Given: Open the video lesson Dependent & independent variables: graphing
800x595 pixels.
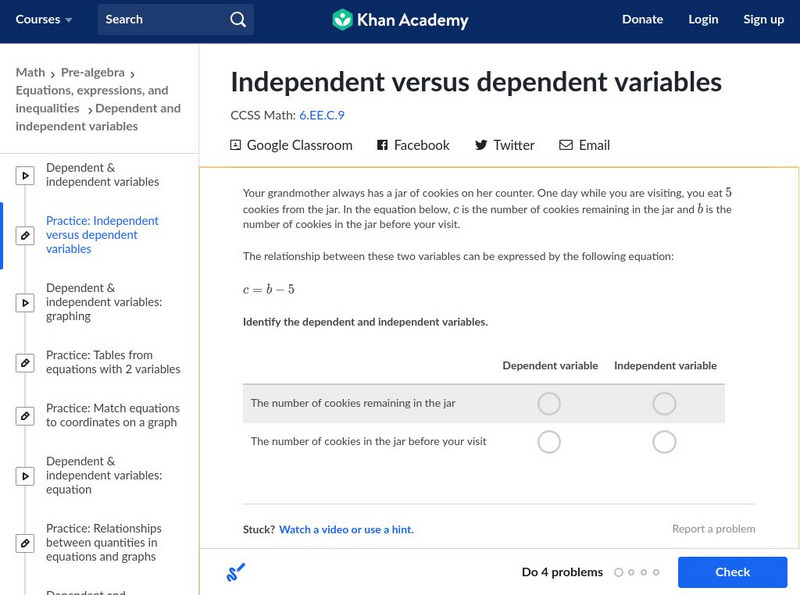Looking at the screenshot, I should click(x=103, y=302).
